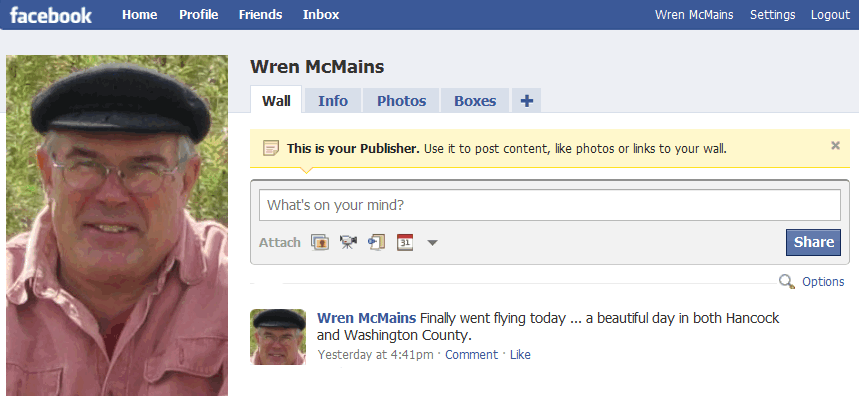
Task: Click the Comment link under the post
Action: (x=471, y=354)
